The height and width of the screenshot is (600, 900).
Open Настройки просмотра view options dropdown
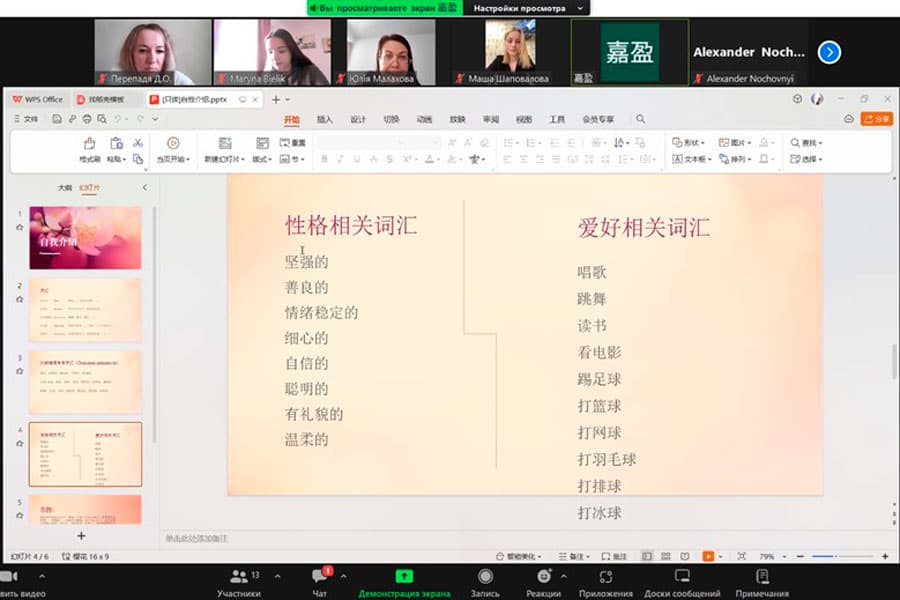(x=526, y=8)
